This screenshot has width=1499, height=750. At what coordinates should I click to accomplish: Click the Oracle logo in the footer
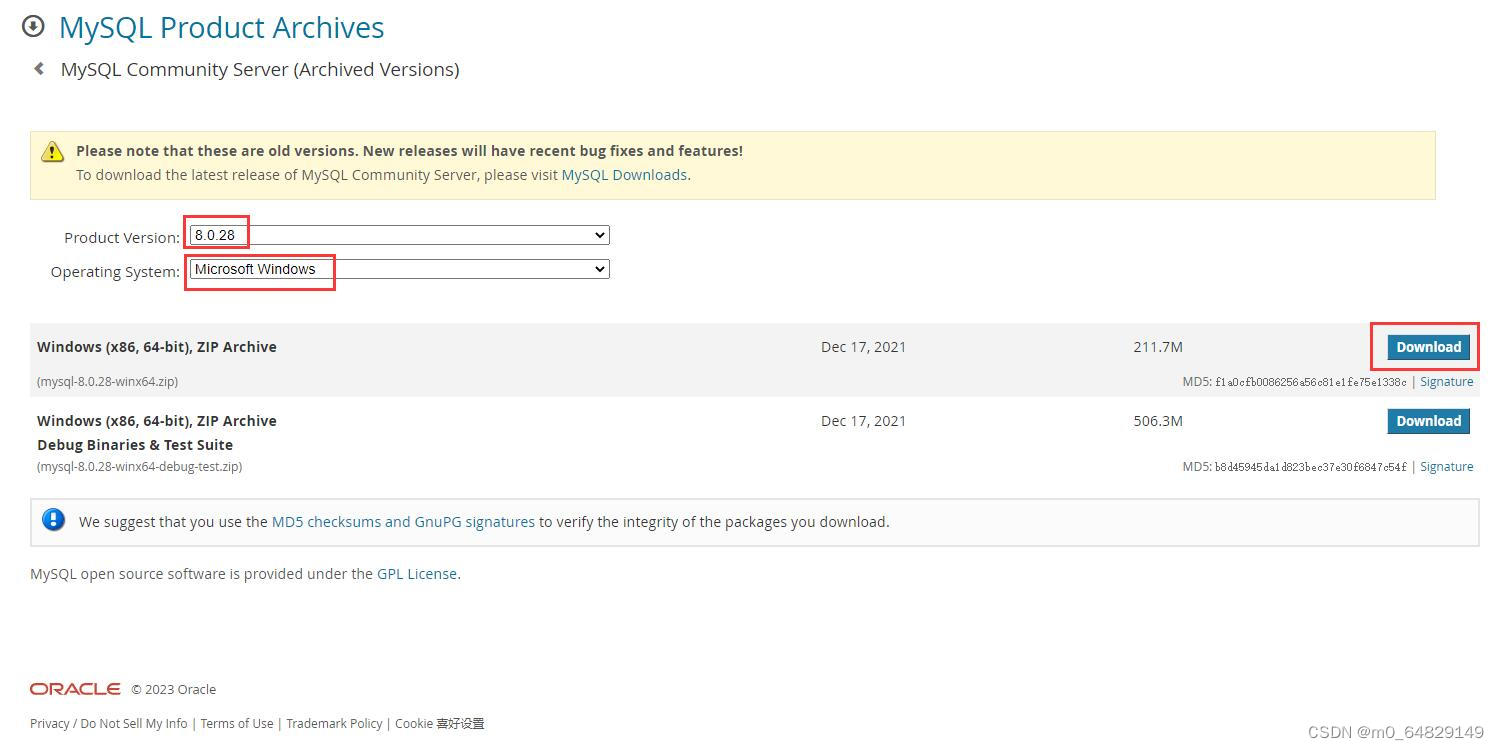click(x=75, y=689)
